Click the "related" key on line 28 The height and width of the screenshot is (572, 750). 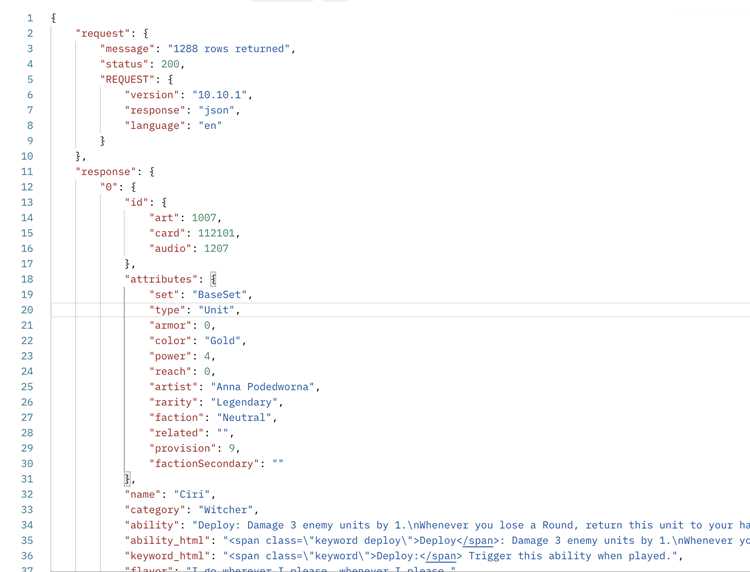tap(174, 433)
